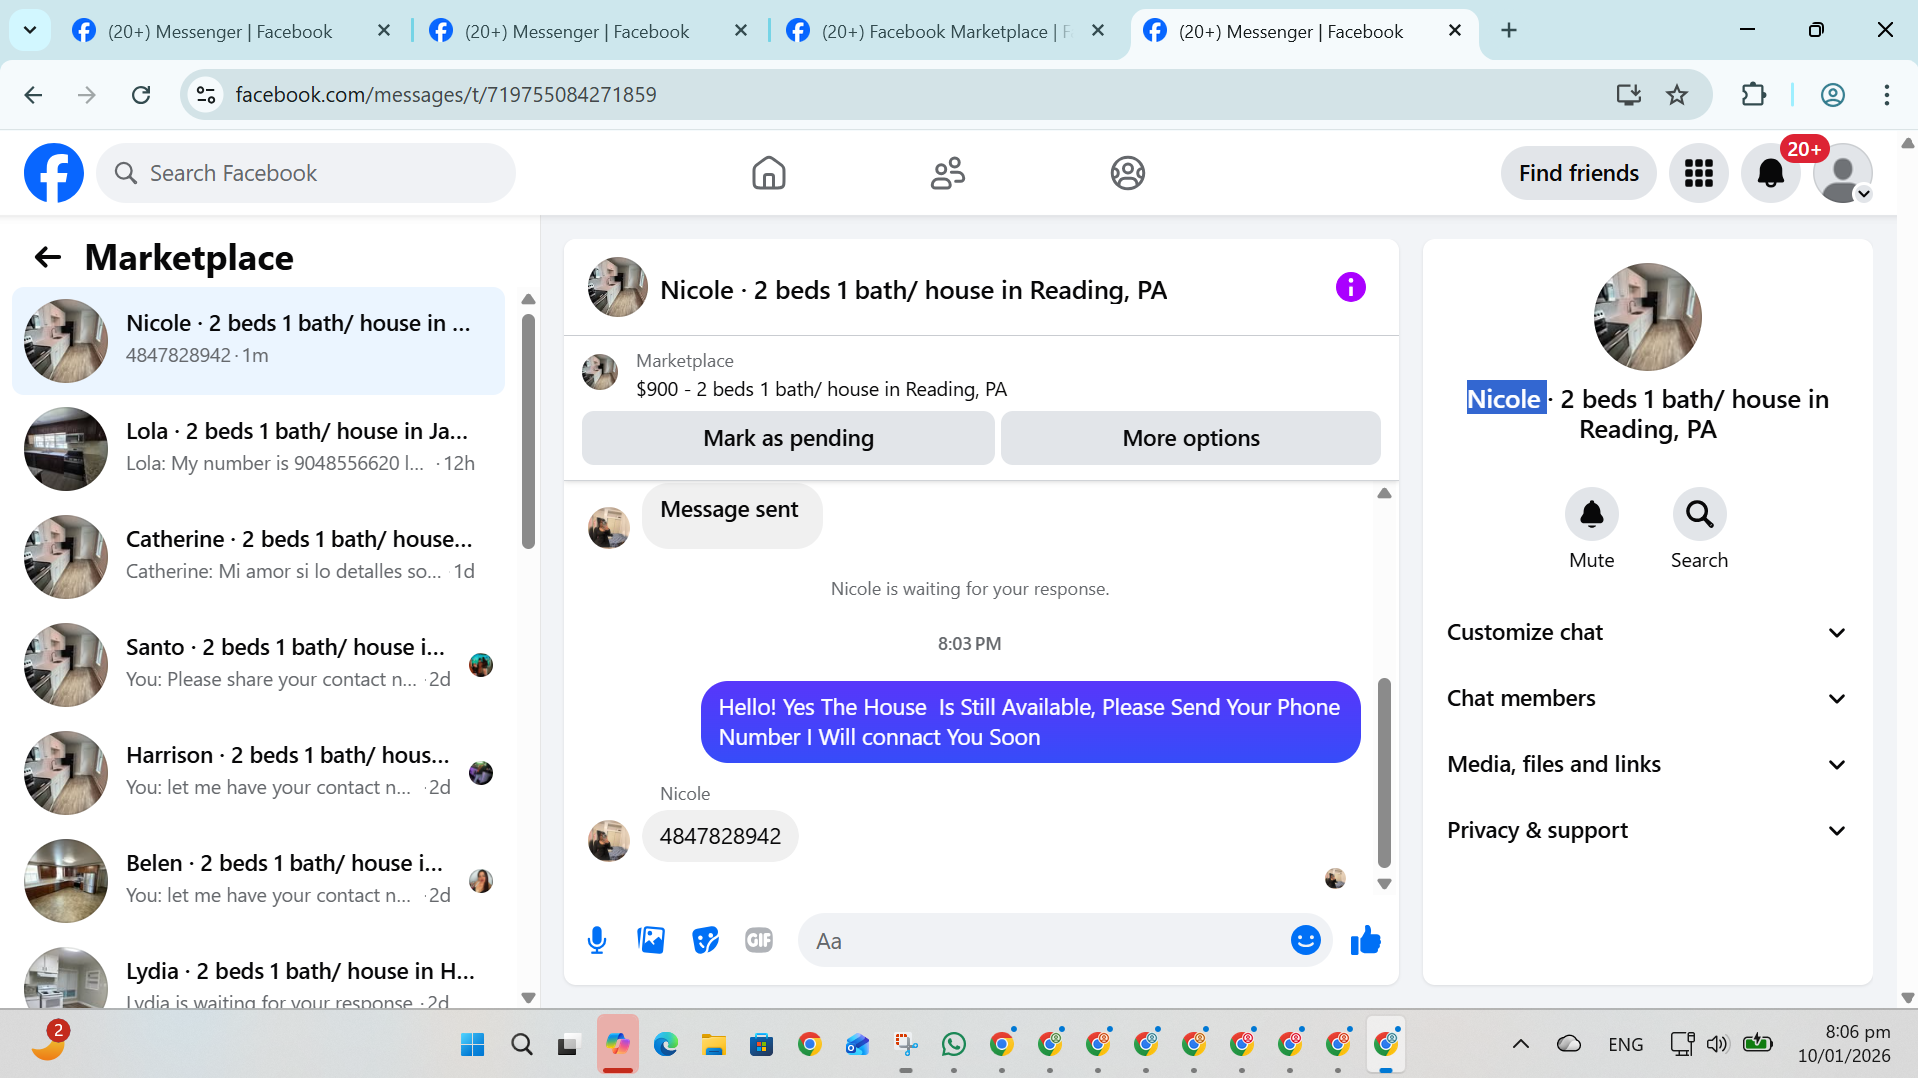Go to Home feed icon

pyautogui.click(x=768, y=173)
